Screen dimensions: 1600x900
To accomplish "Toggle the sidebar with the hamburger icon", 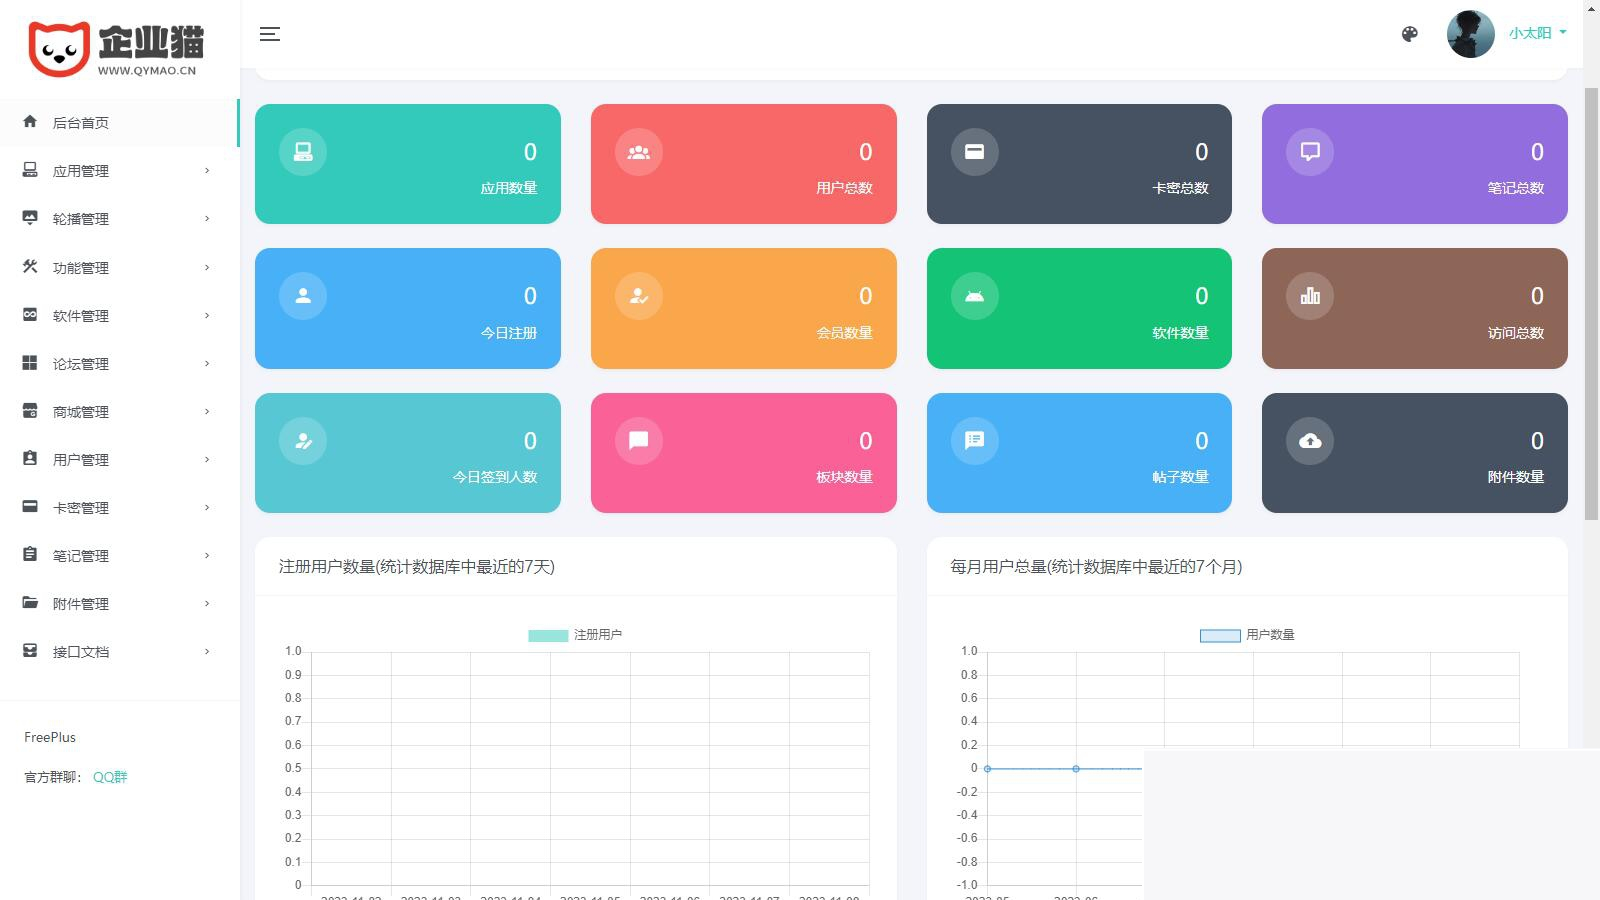I will 269,33.
